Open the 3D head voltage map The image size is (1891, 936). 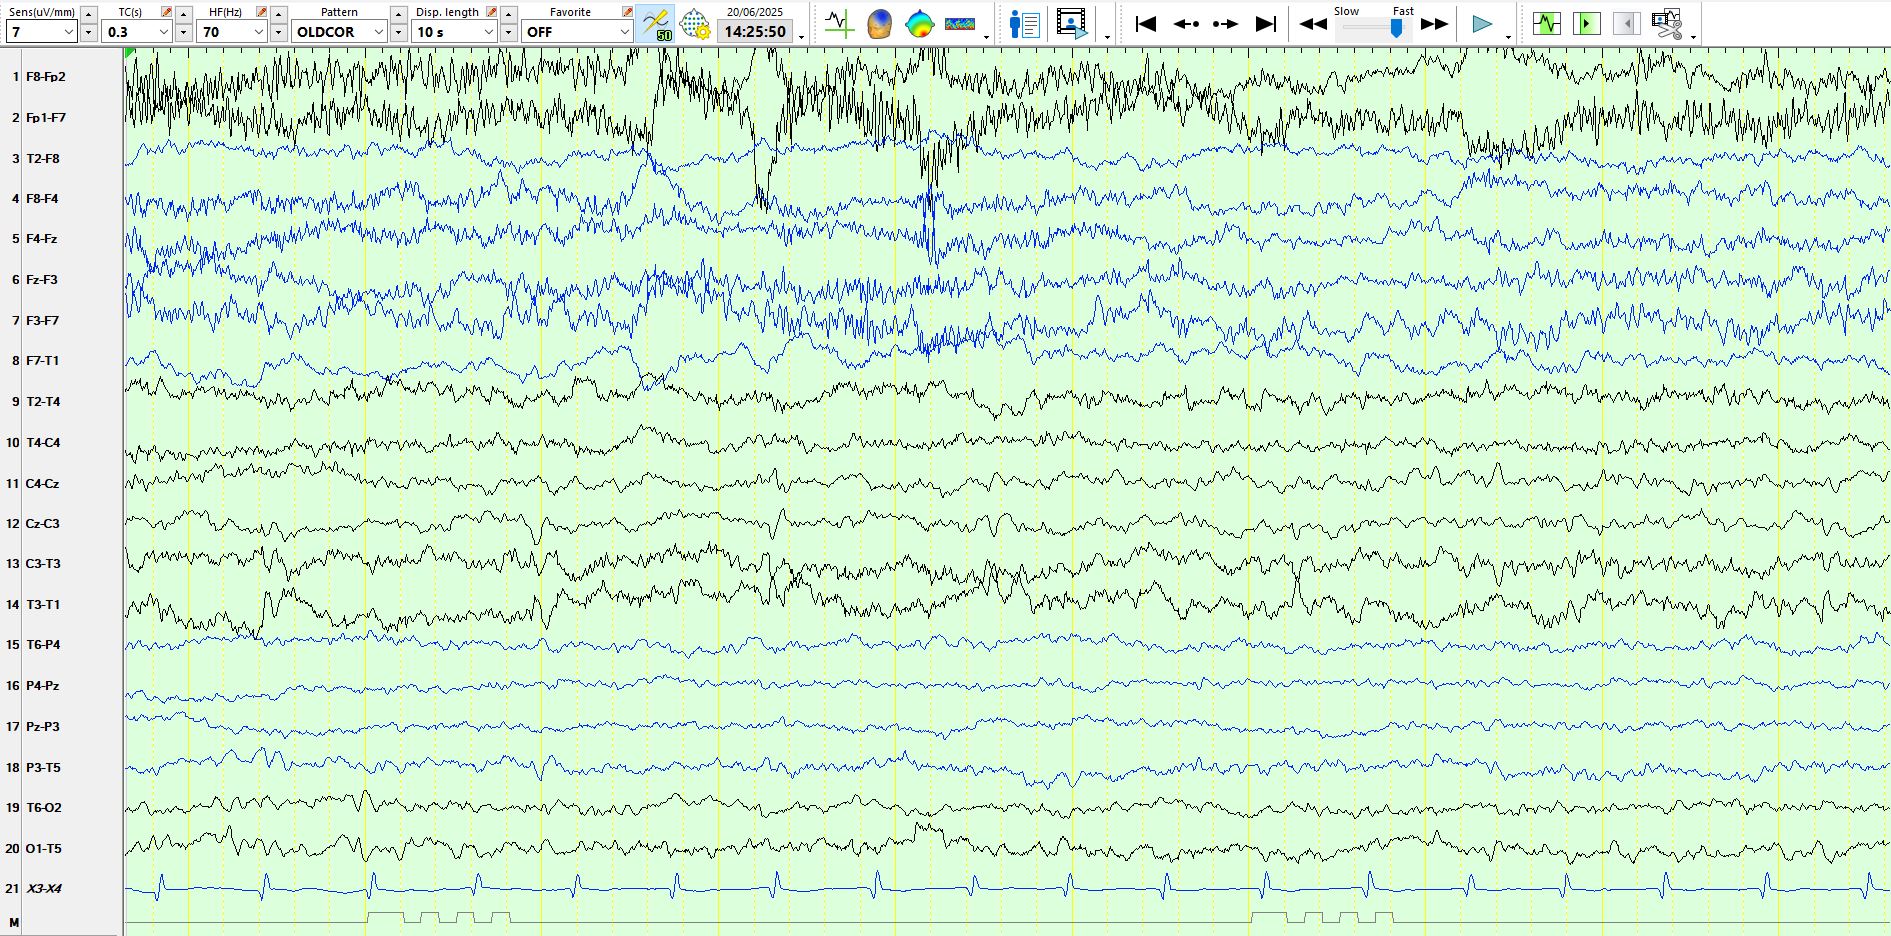[x=879, y=23]
